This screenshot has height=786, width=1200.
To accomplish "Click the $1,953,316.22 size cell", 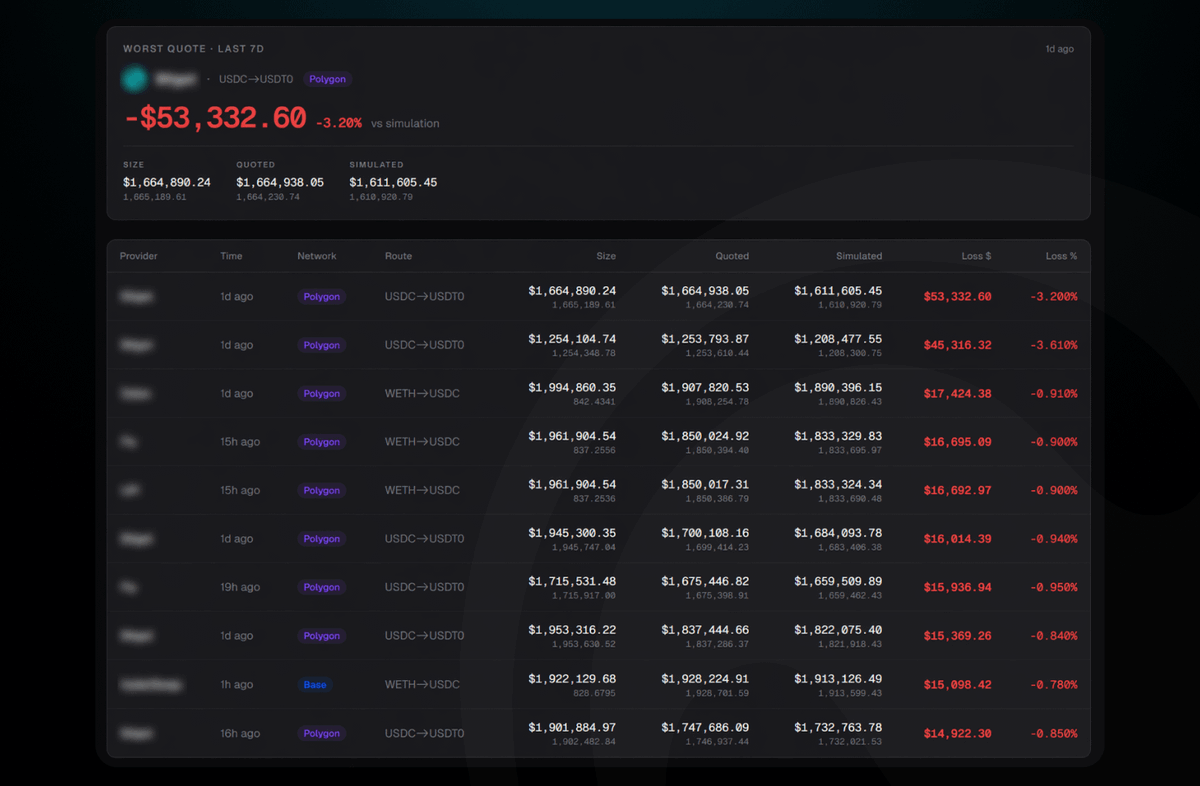I will click(572, 630).
